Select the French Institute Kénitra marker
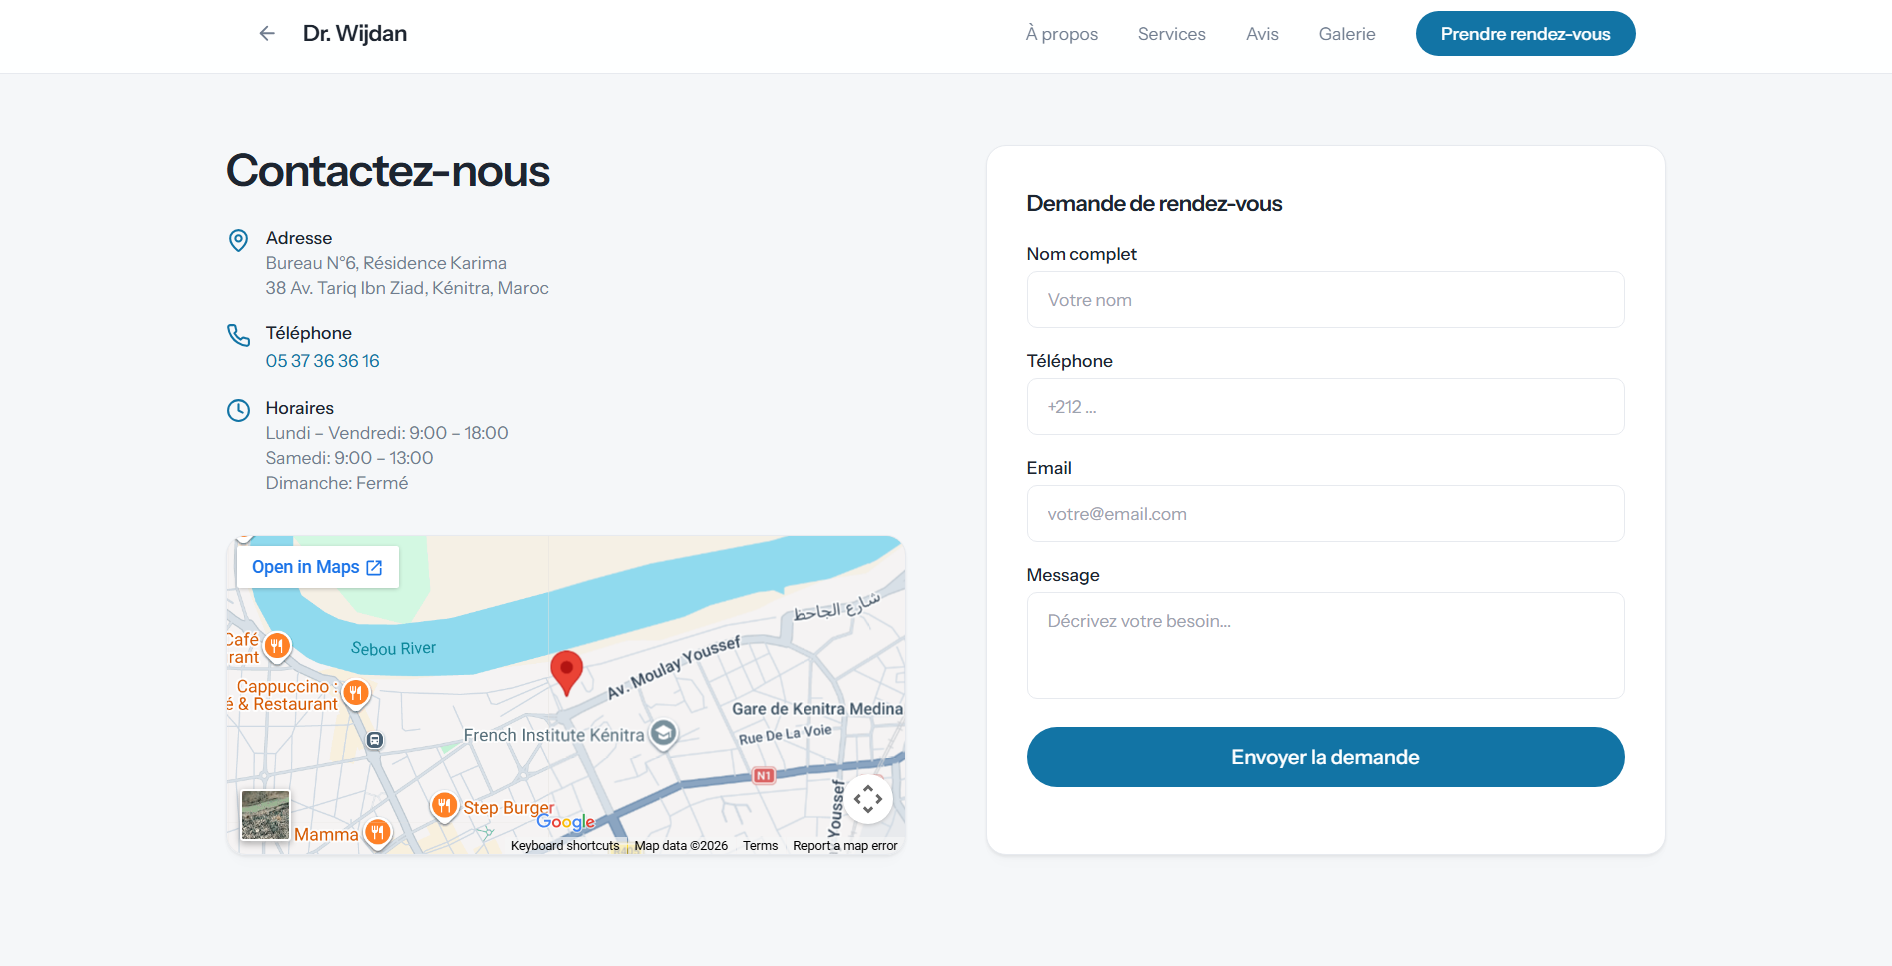The height and width of the screenshot is (966, 1892). click(x=662, y=734)
